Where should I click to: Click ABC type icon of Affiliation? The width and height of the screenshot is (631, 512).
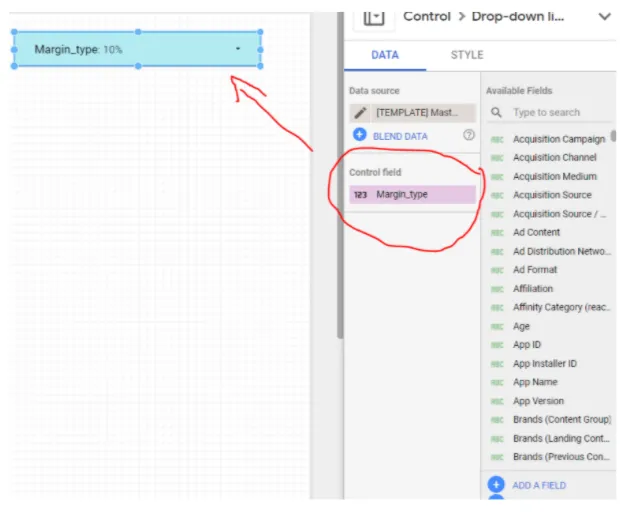click(497, 289)
